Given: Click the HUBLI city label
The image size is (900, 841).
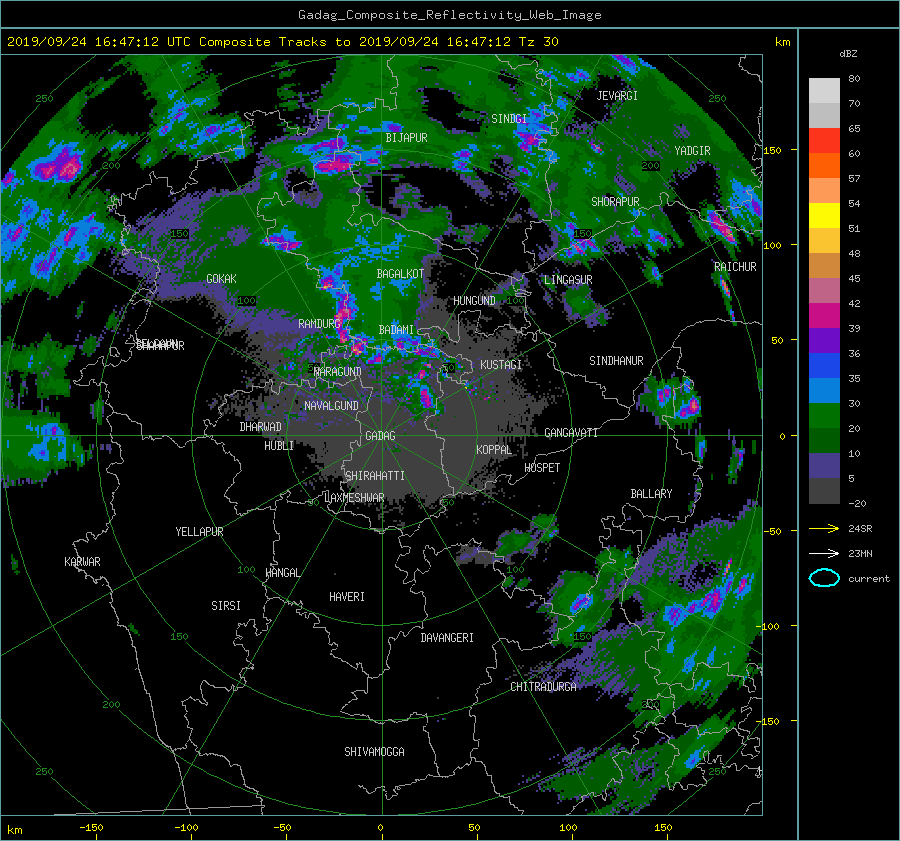Looking at the screenshot, I should (x=279, y=445).
